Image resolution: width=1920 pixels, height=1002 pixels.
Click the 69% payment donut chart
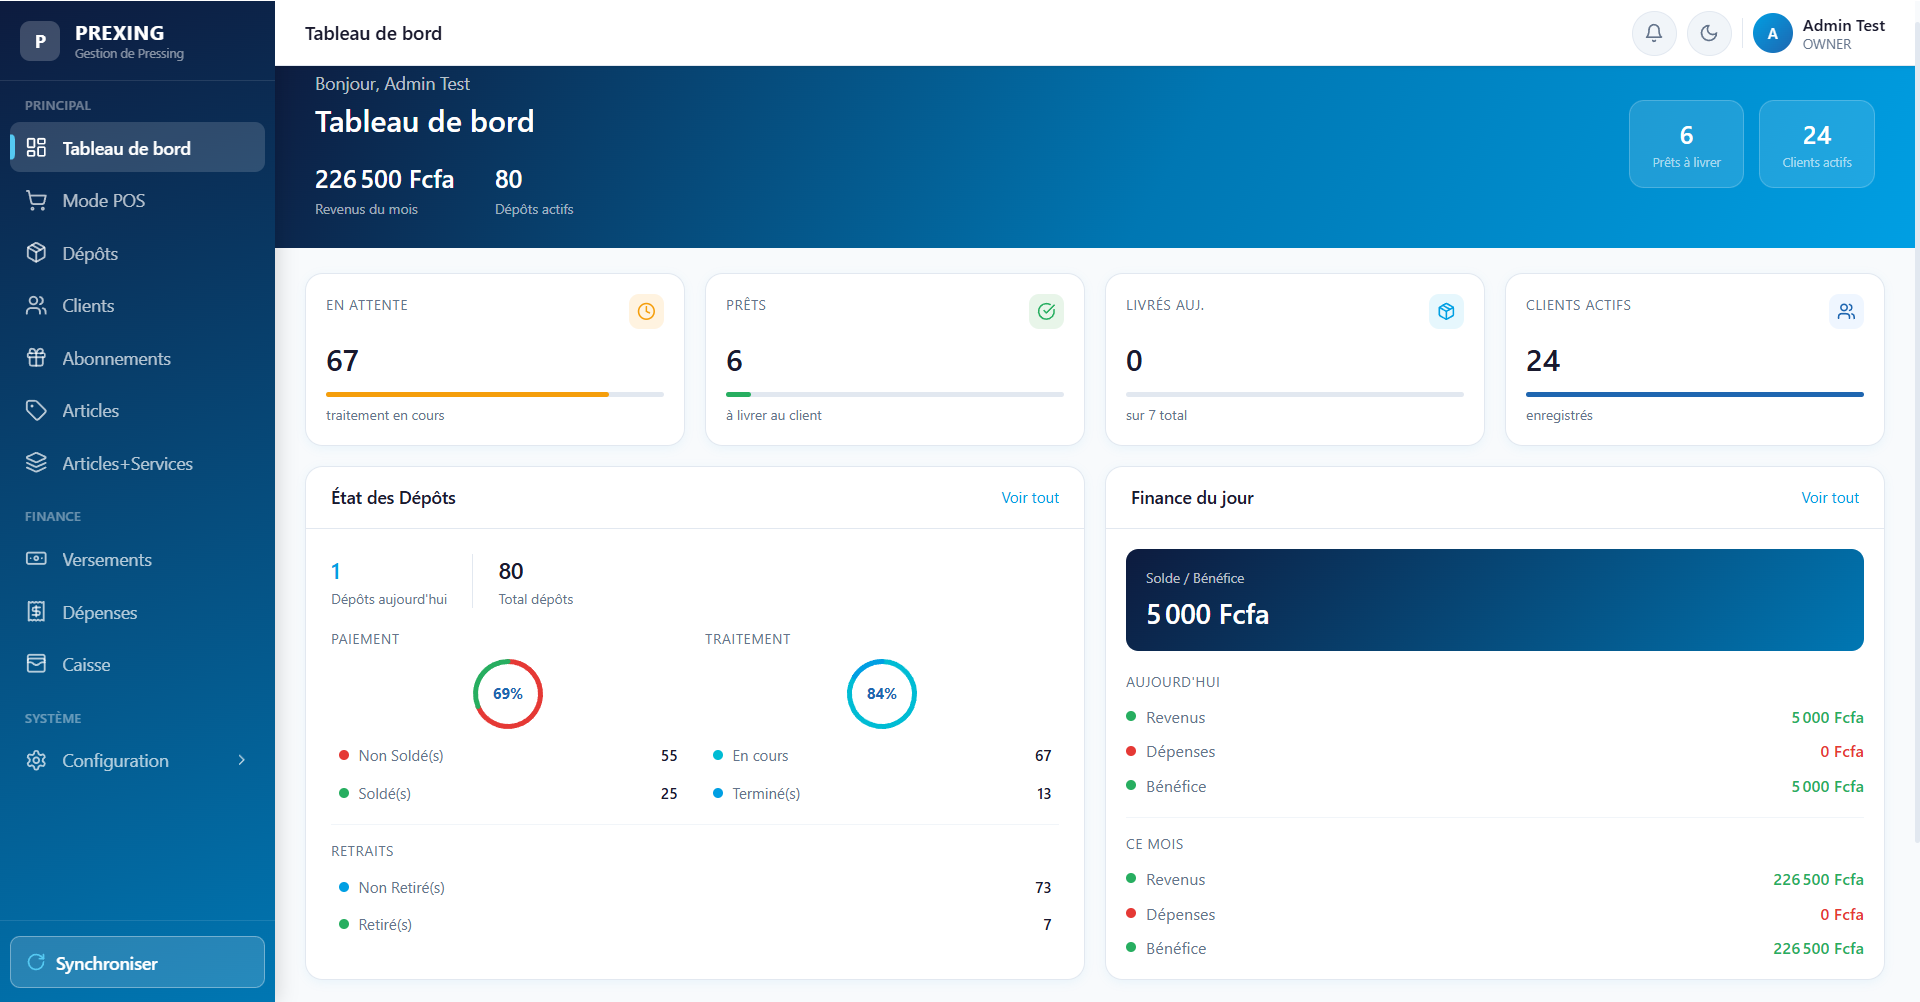pos(508,694)
